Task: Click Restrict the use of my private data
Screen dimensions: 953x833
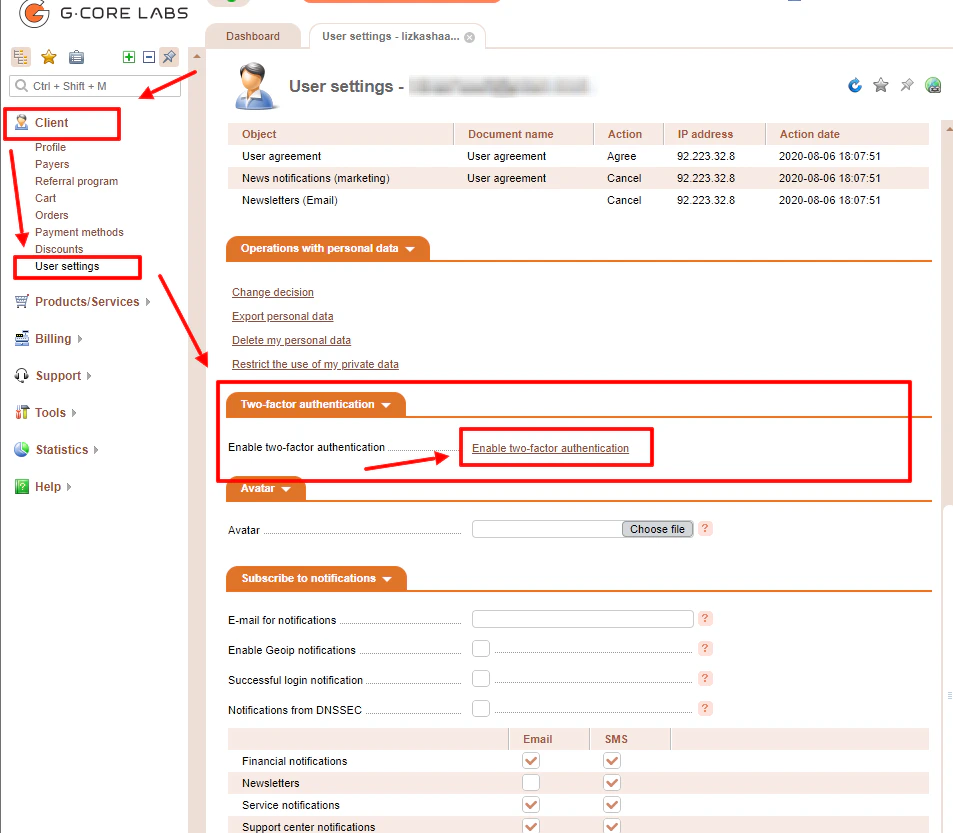Action: [x=315, y=364]
